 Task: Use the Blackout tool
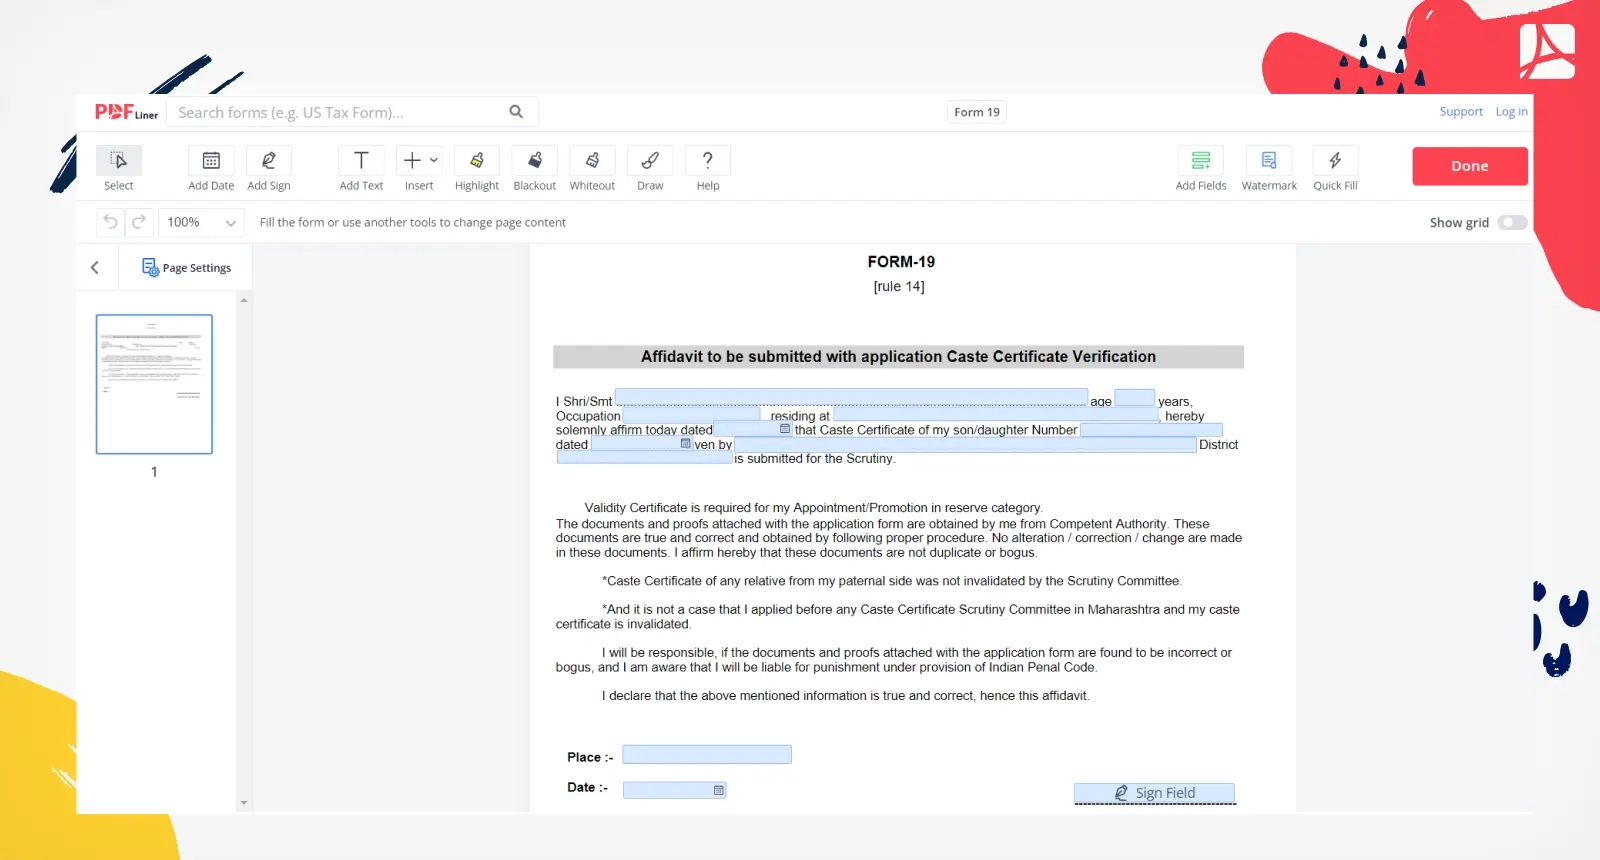tap(535, 168)
